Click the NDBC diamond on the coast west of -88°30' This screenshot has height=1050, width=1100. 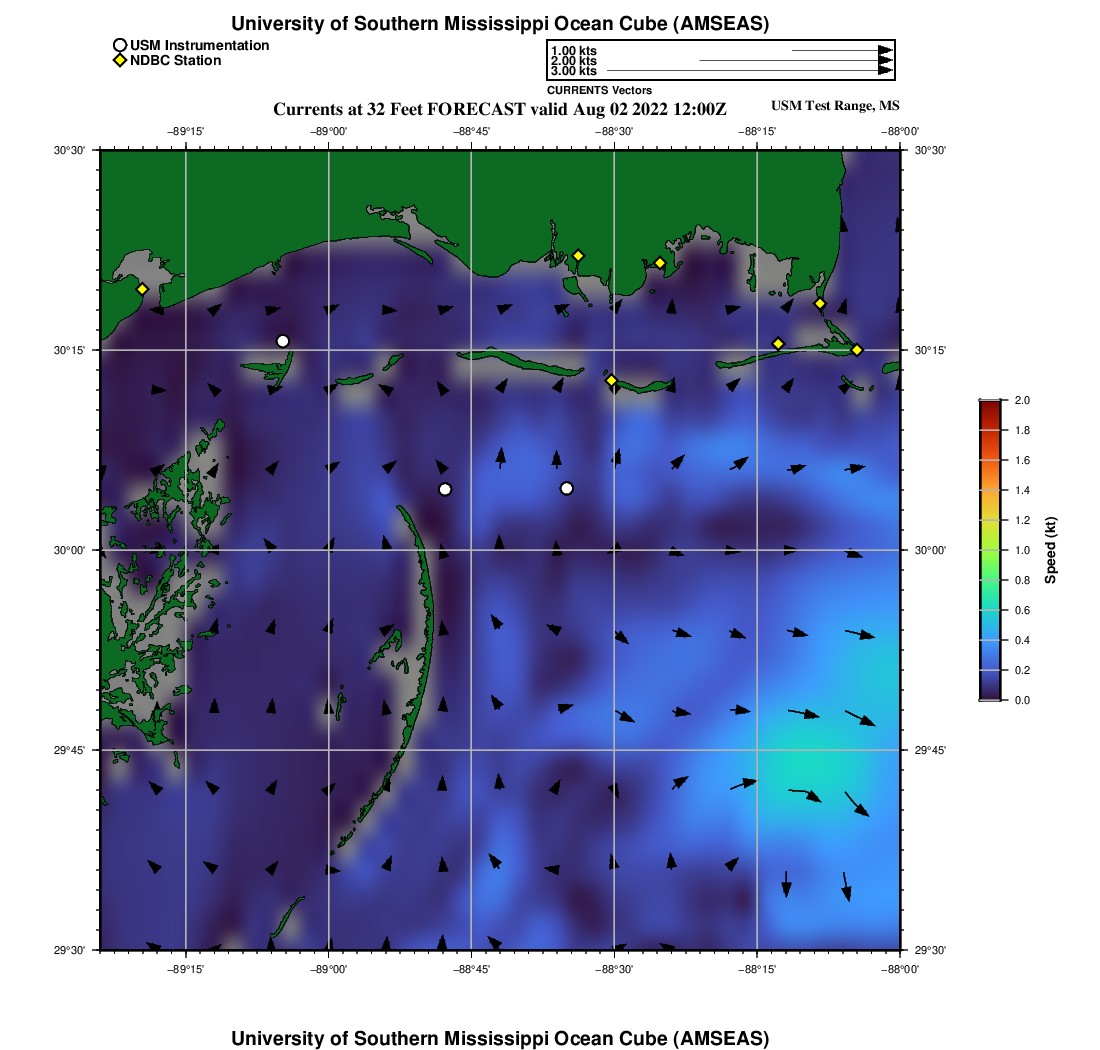(x=578, y=256)
